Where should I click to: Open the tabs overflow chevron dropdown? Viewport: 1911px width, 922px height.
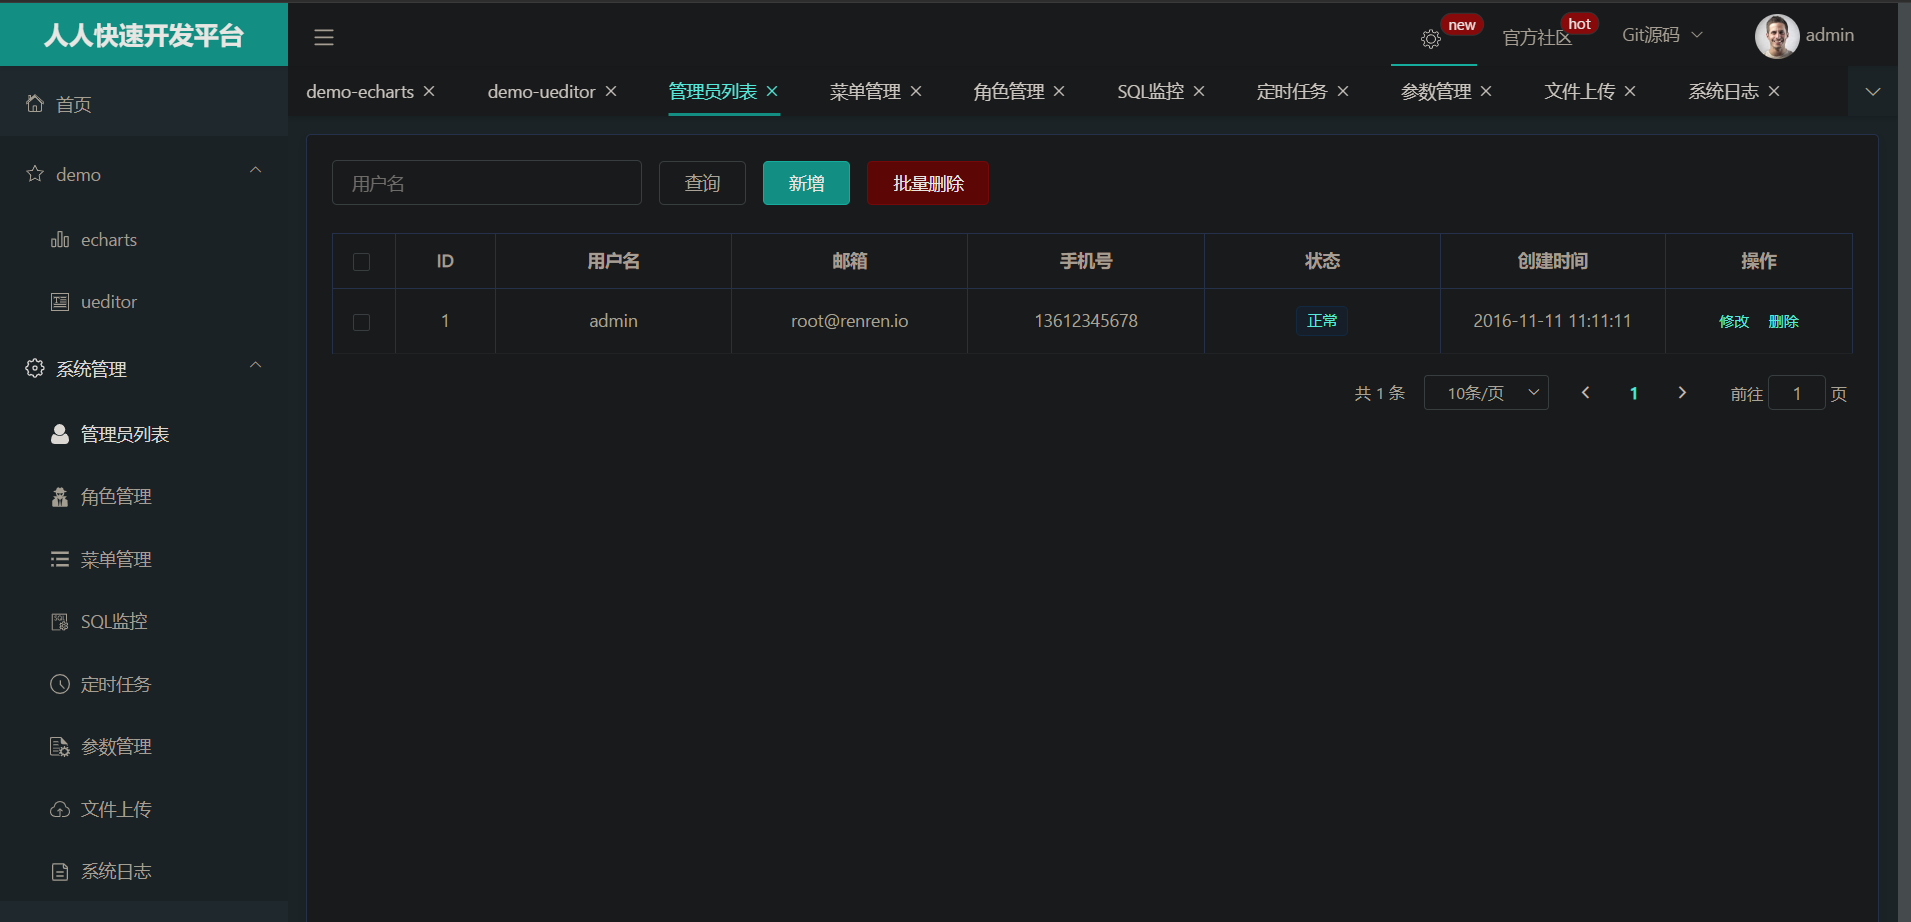1873,92
